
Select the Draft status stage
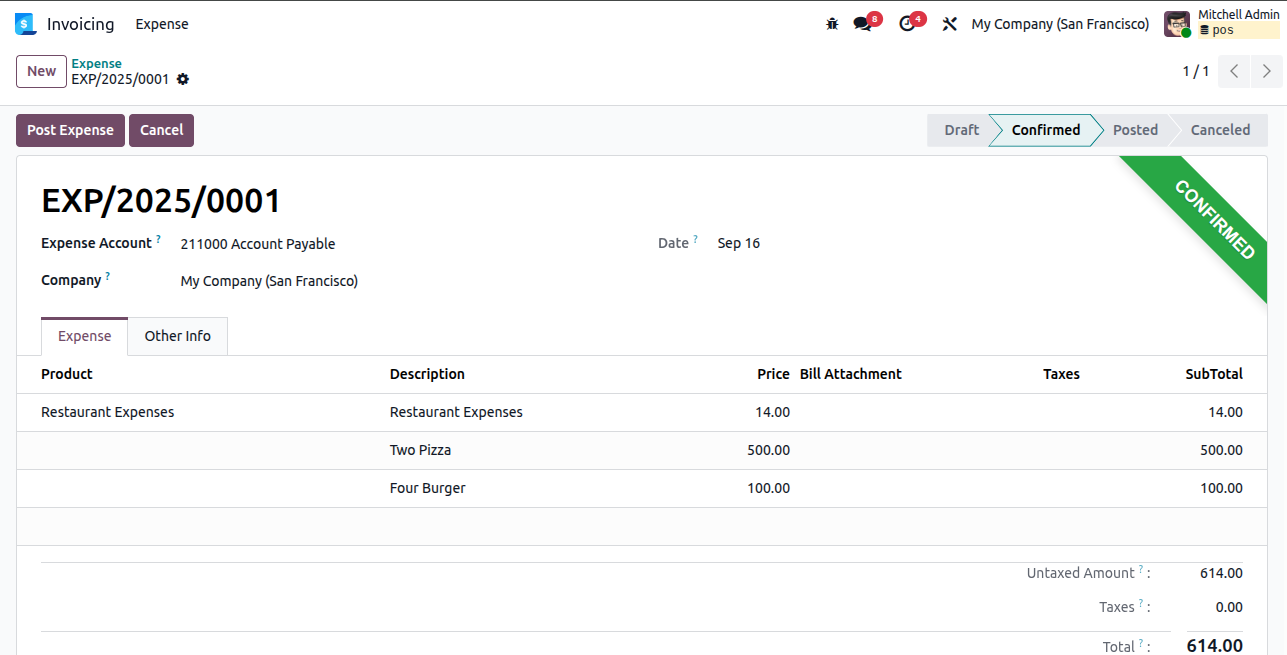click(x=961, y=130)
